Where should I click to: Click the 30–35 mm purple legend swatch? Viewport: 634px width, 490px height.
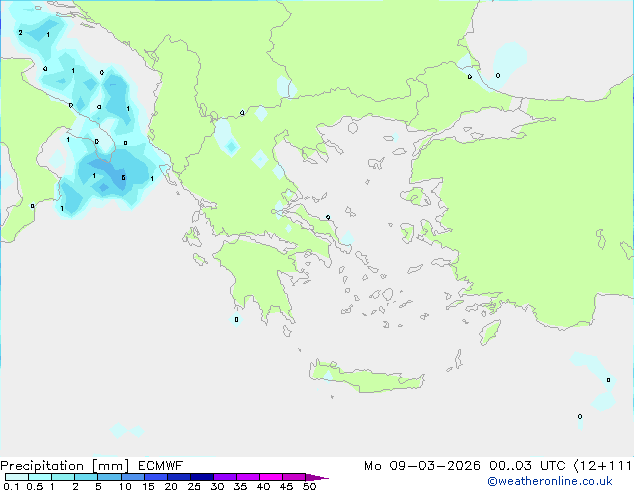coord(224,477)
